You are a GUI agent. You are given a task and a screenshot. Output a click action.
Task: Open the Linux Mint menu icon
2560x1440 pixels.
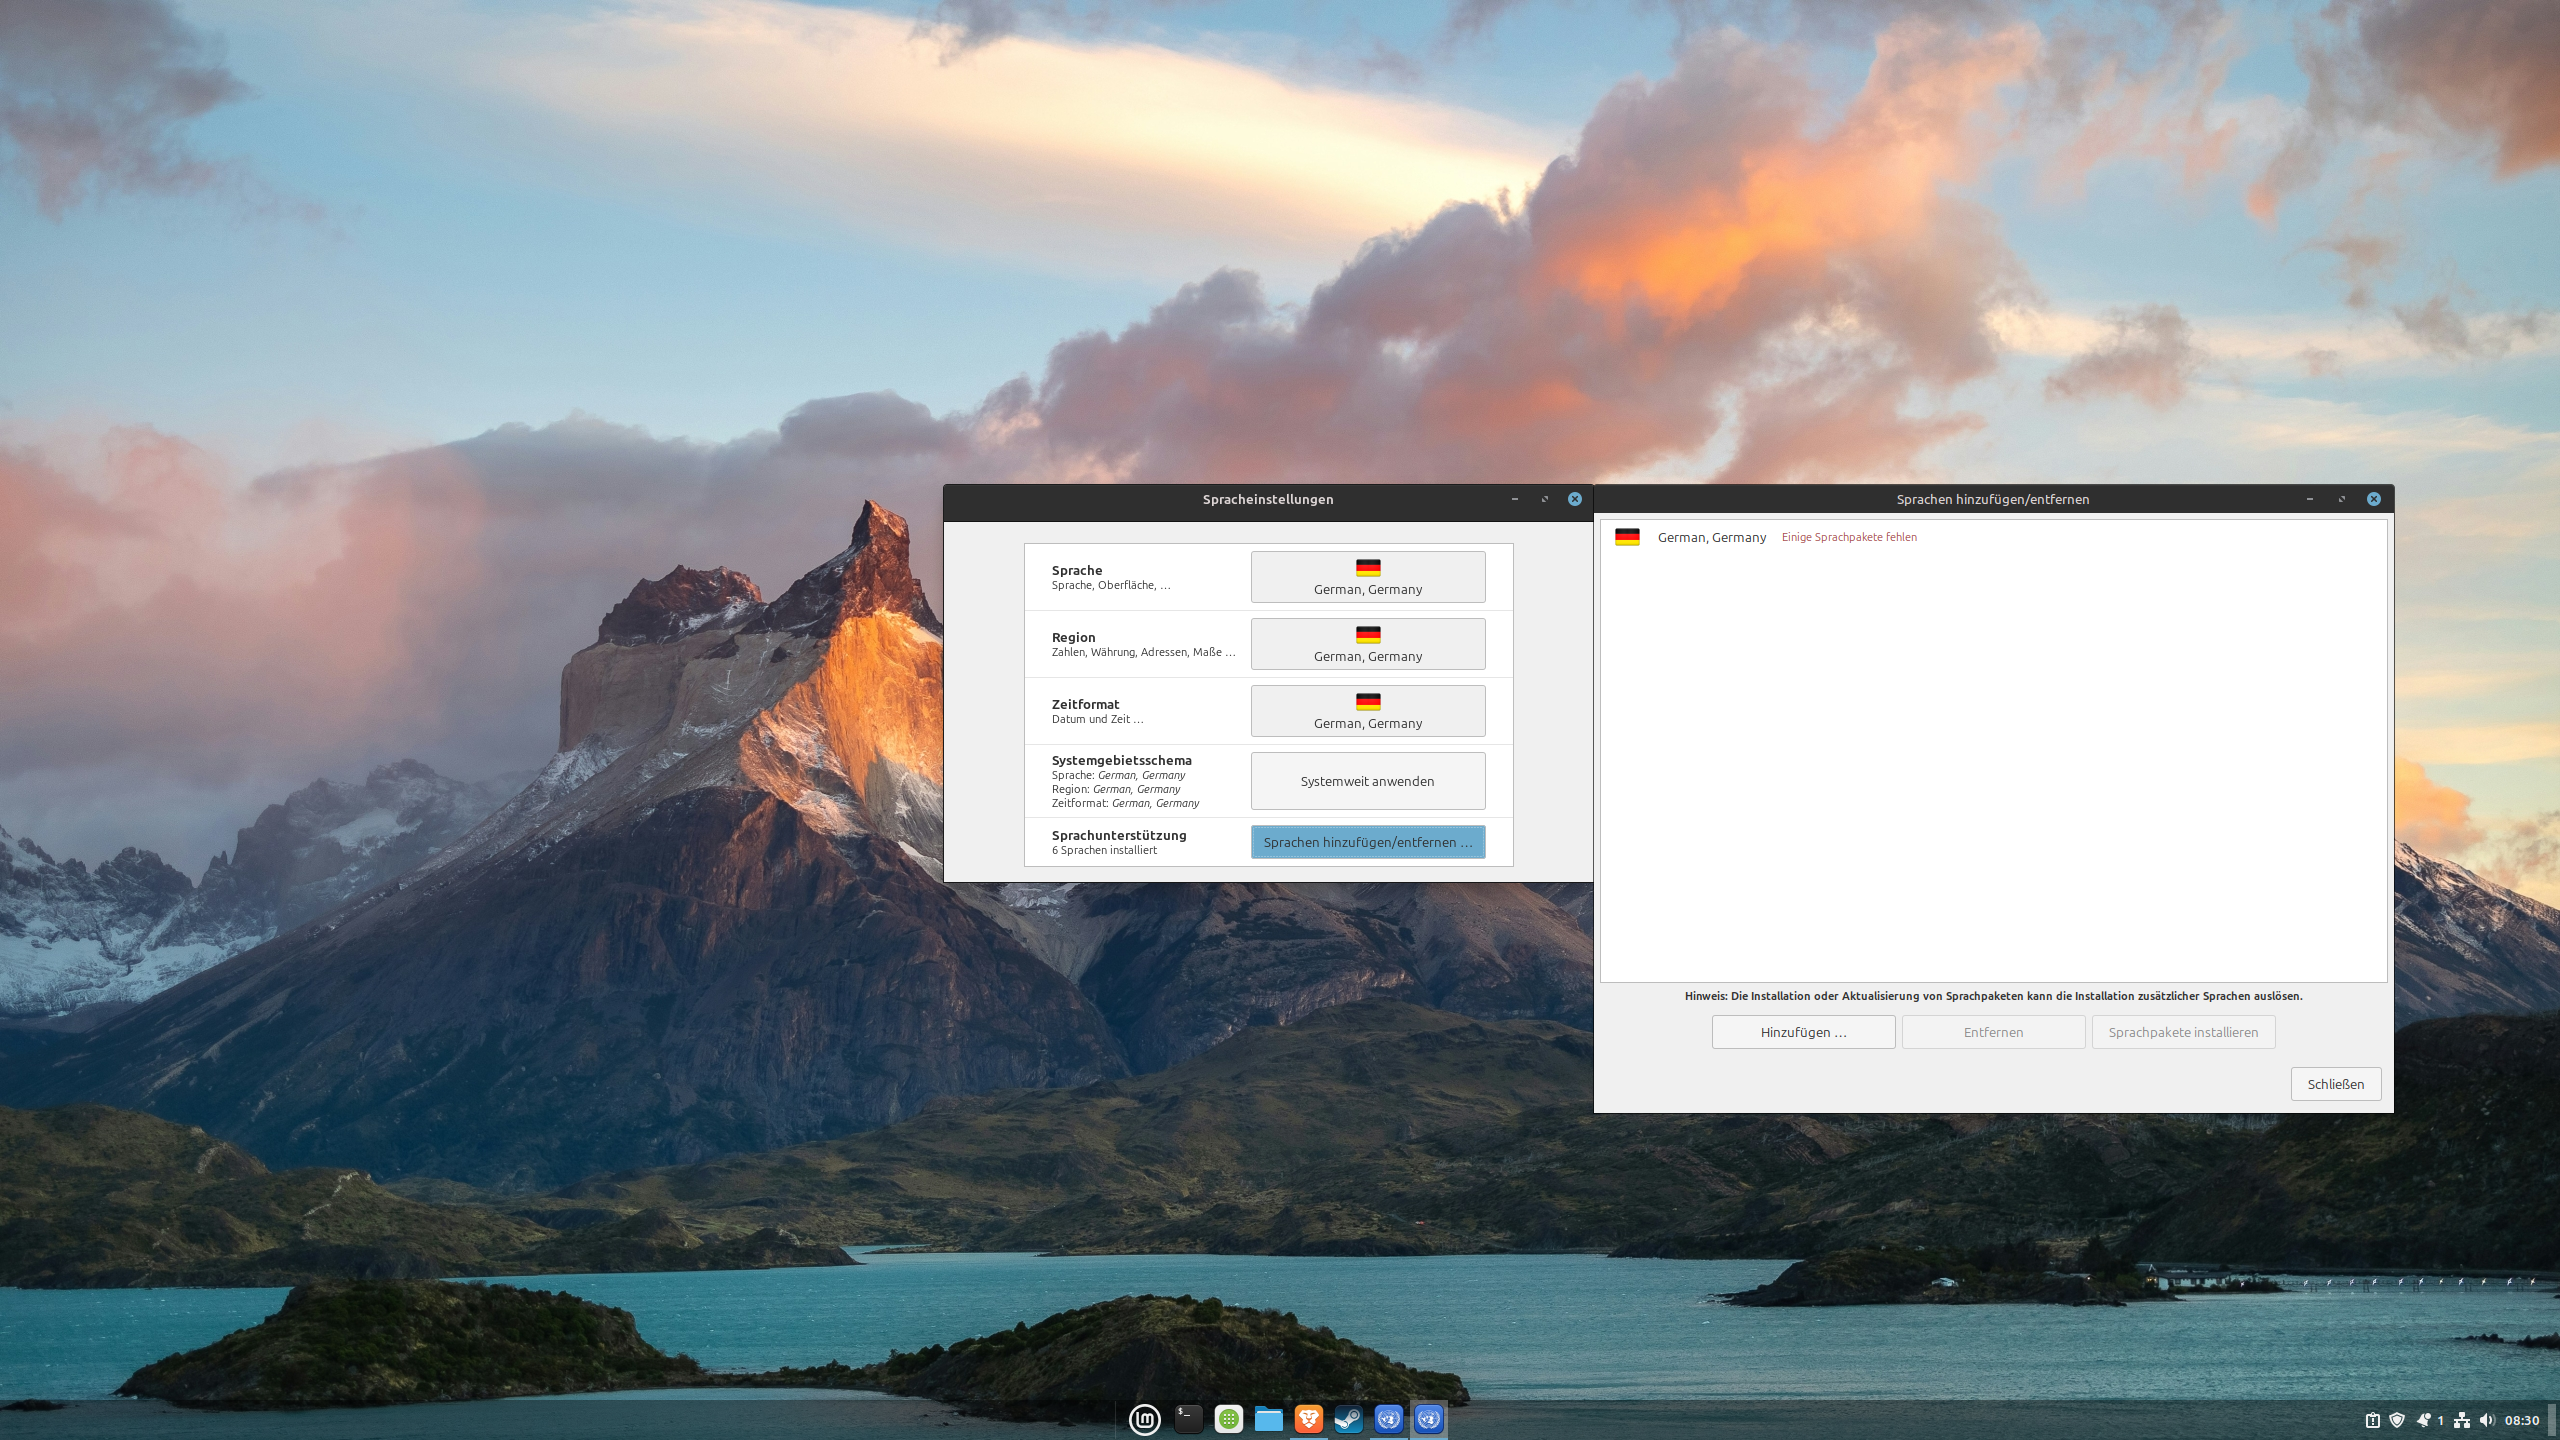click(1144, 1419)
